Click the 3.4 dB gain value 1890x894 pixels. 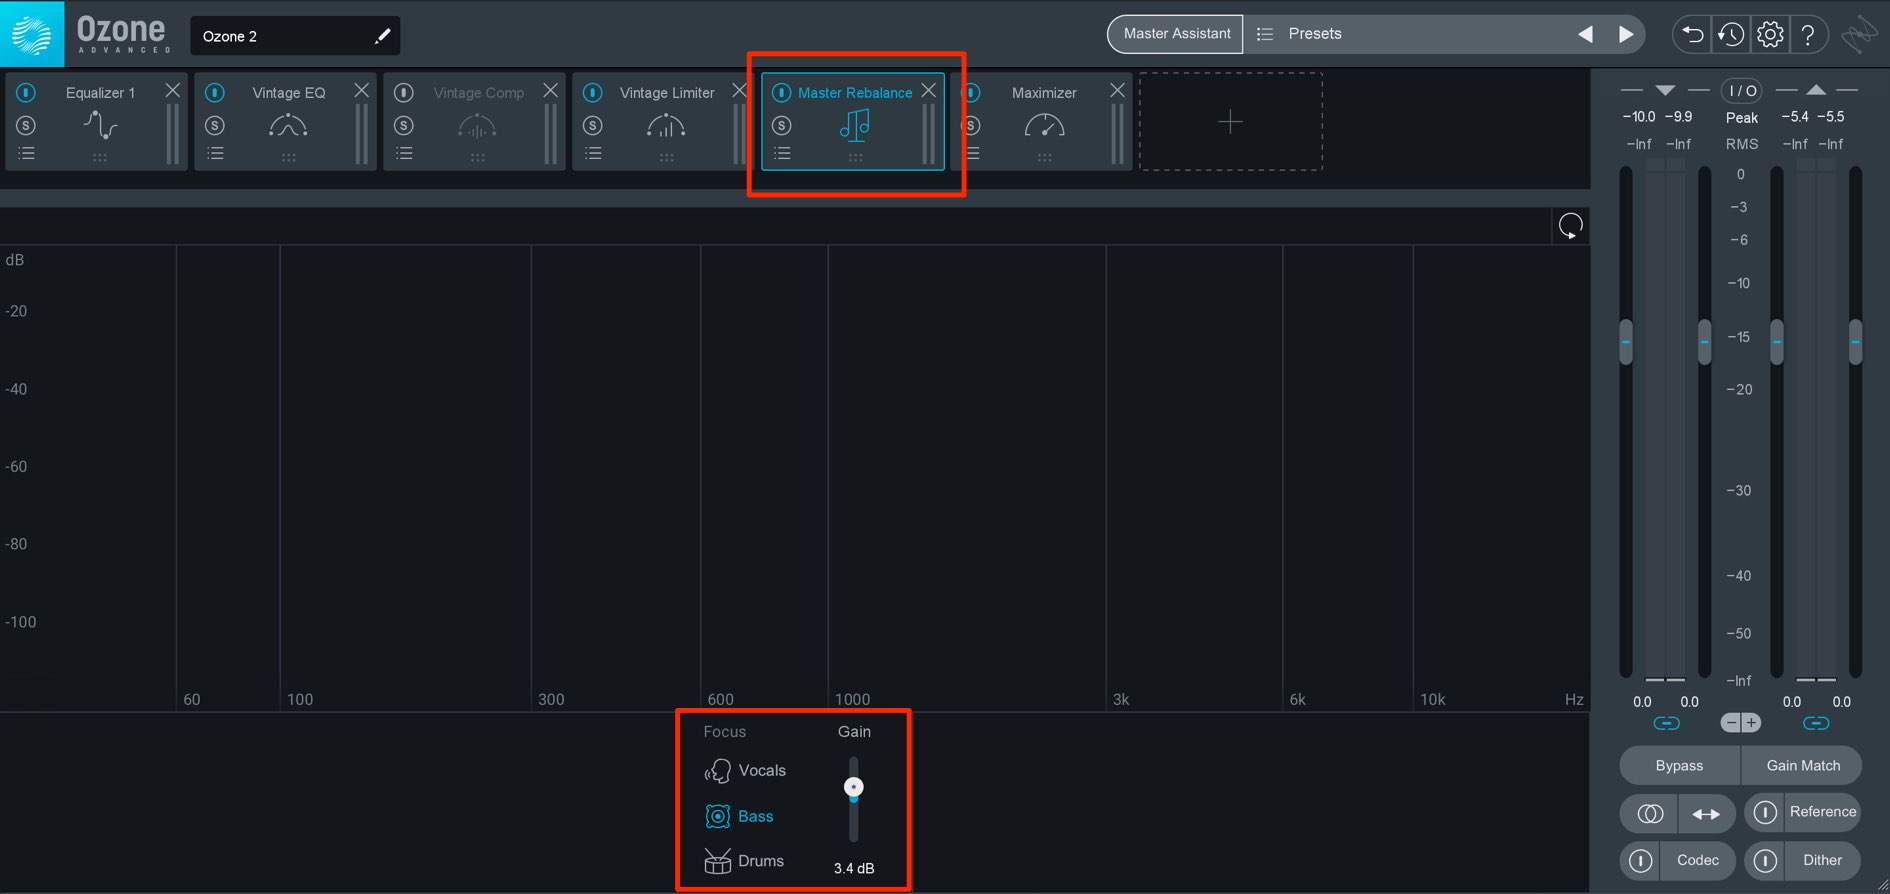coord(854,868)
